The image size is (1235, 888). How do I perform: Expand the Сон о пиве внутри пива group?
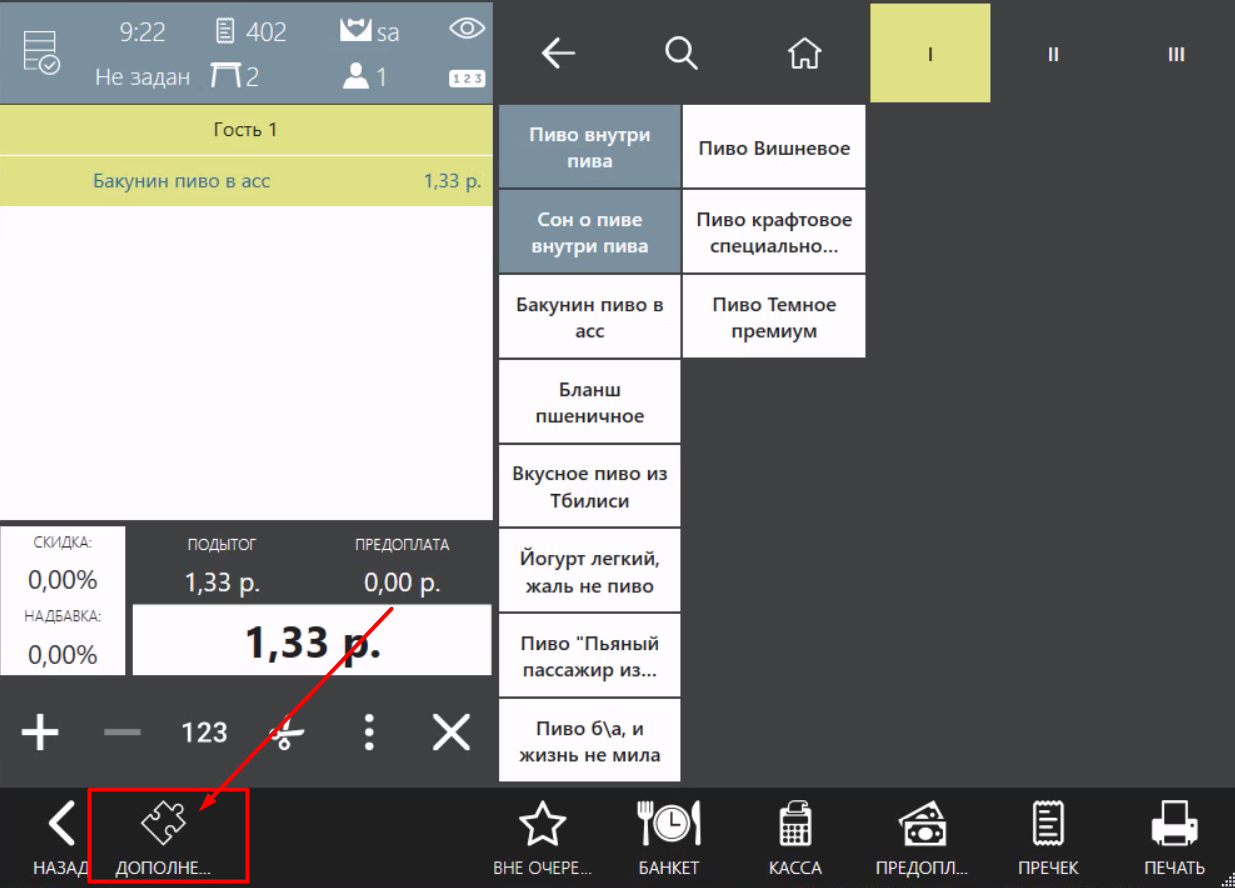point(589,232)
